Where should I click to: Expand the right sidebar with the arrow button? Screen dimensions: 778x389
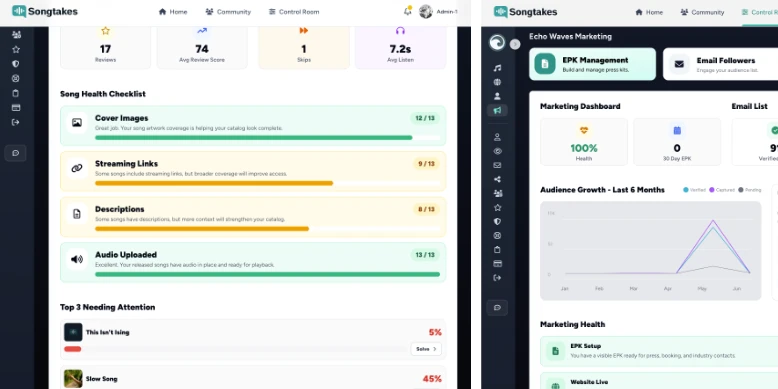pos(515,44)
